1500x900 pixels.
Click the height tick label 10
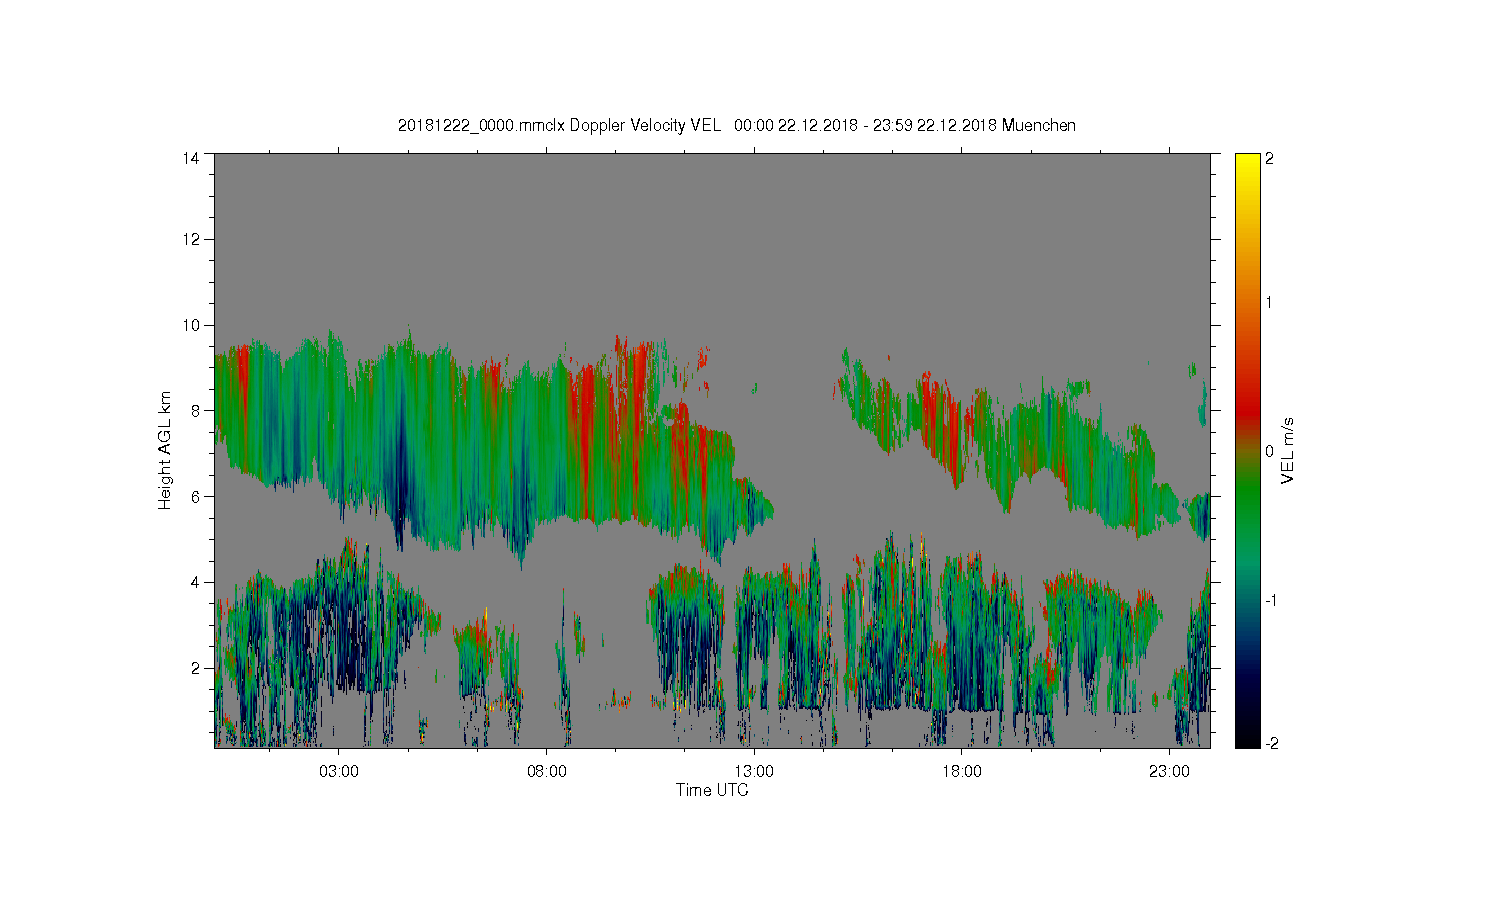pos(190,325)
